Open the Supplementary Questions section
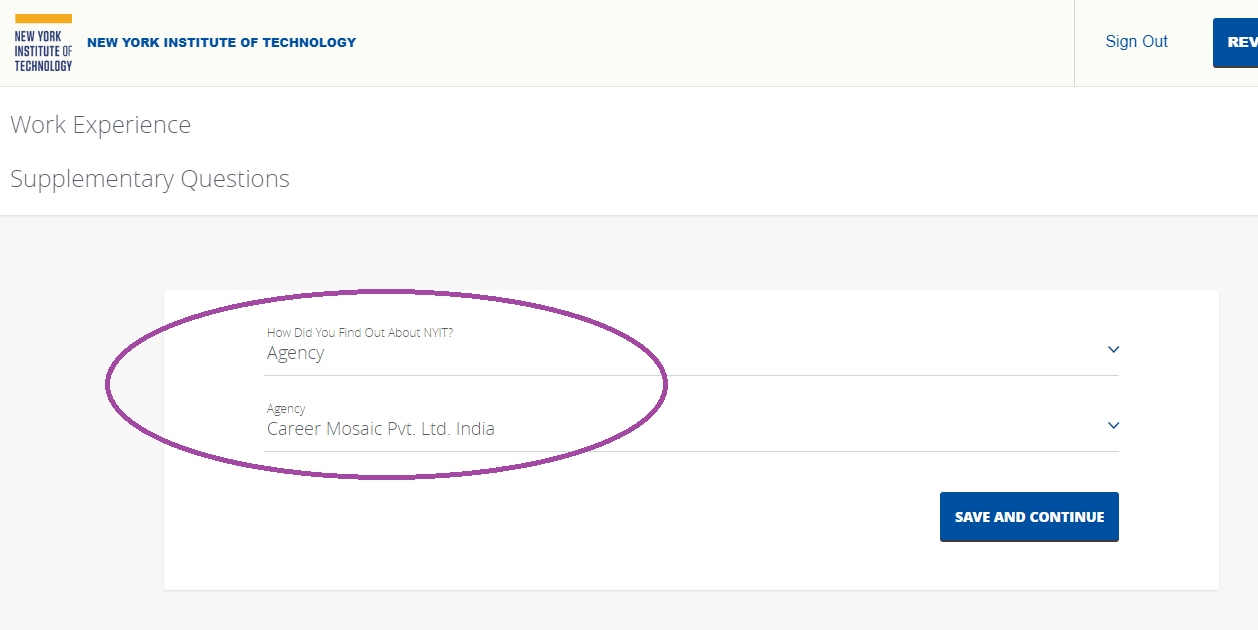1258x630 pixels. (150, 179)
